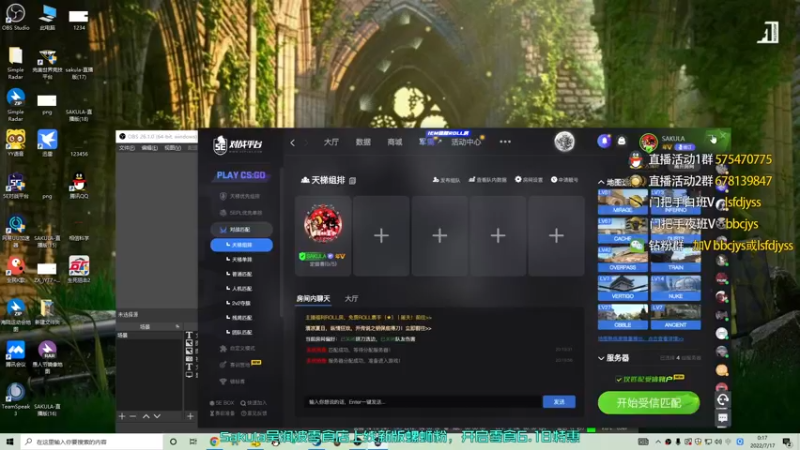Select 人机匹配 in sidebar
This screenshot has width=800, height=450.
point(241,289)
